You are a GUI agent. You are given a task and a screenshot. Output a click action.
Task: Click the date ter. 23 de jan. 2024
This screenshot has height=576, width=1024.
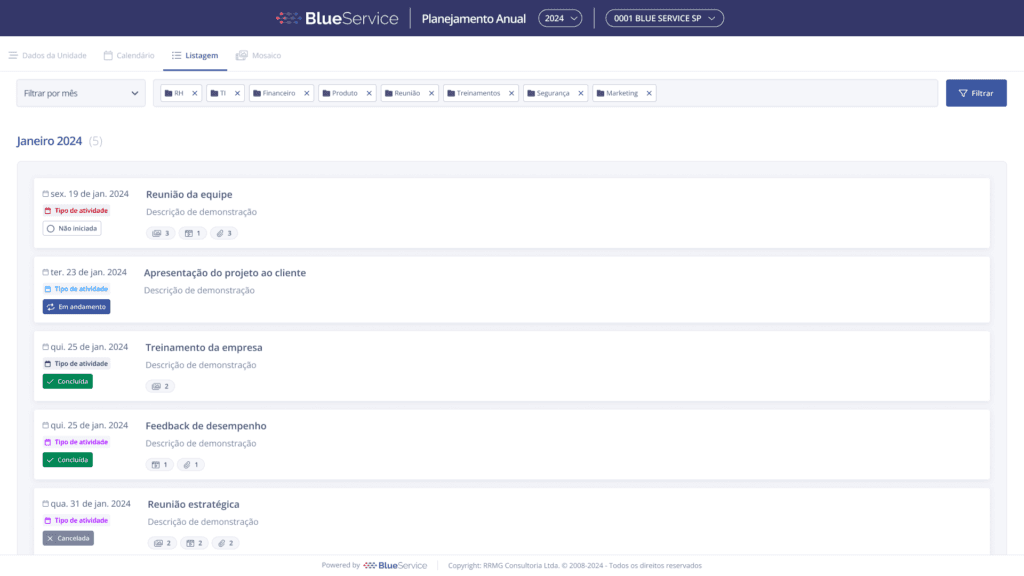click(85, 272)
